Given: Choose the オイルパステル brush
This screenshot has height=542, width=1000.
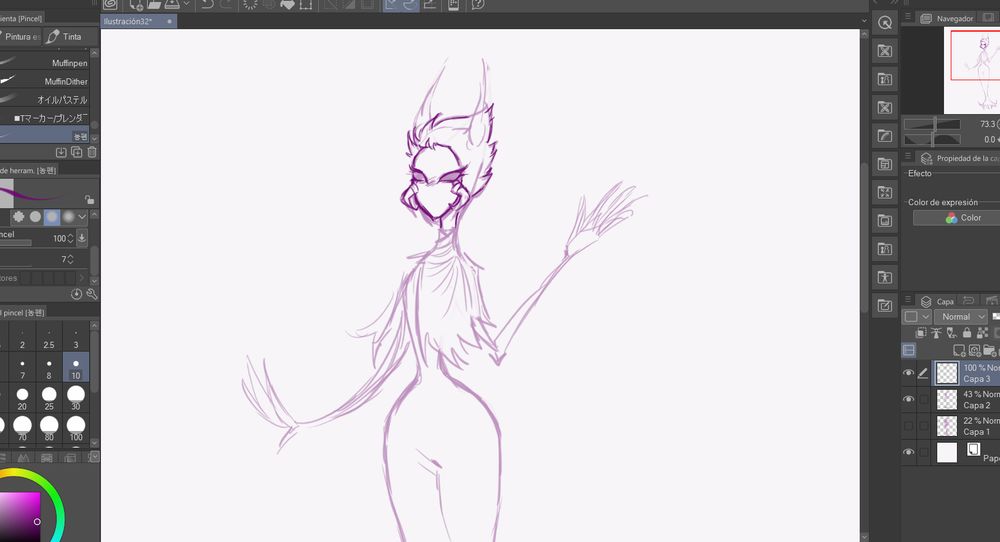Looking at the screenshot, I should click(x=44, y=99).
